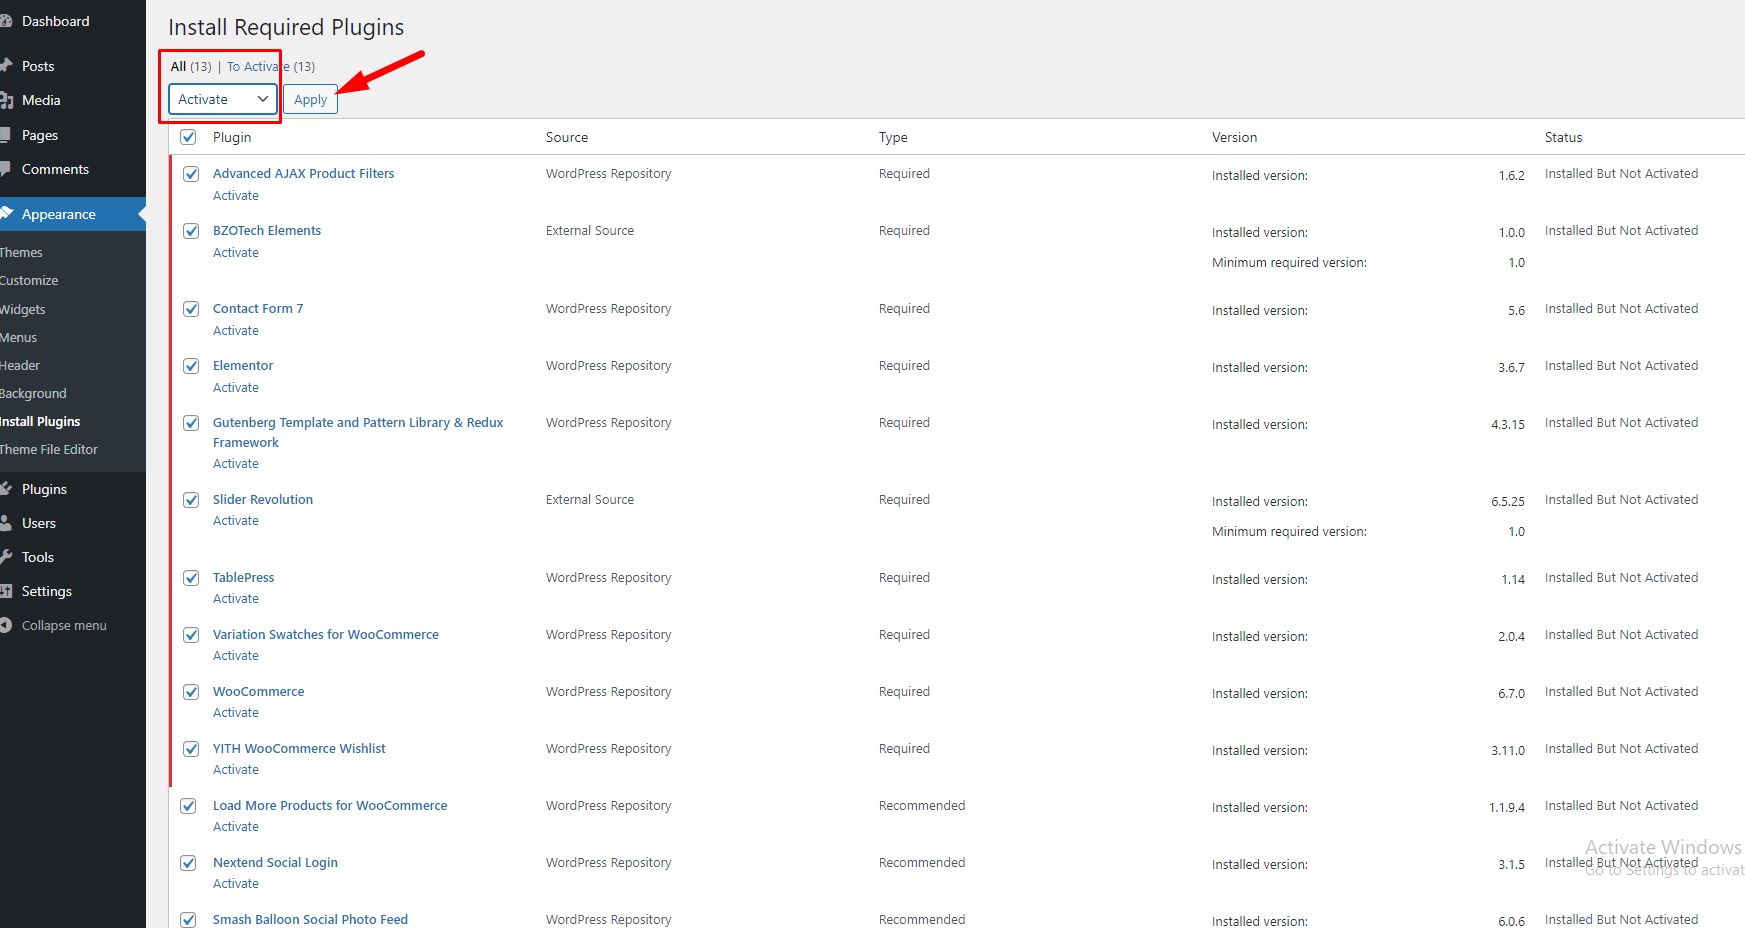The width and height of the screenshot is (1745, 928).
Task: Activate the WooCommerce plugin
Action: 236,713
